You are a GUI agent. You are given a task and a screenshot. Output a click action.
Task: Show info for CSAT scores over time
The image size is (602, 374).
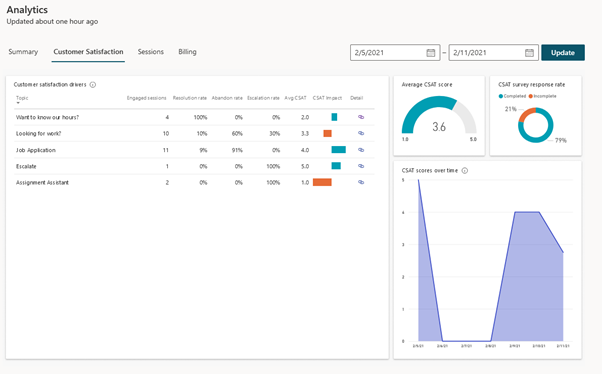pos(465,170)
